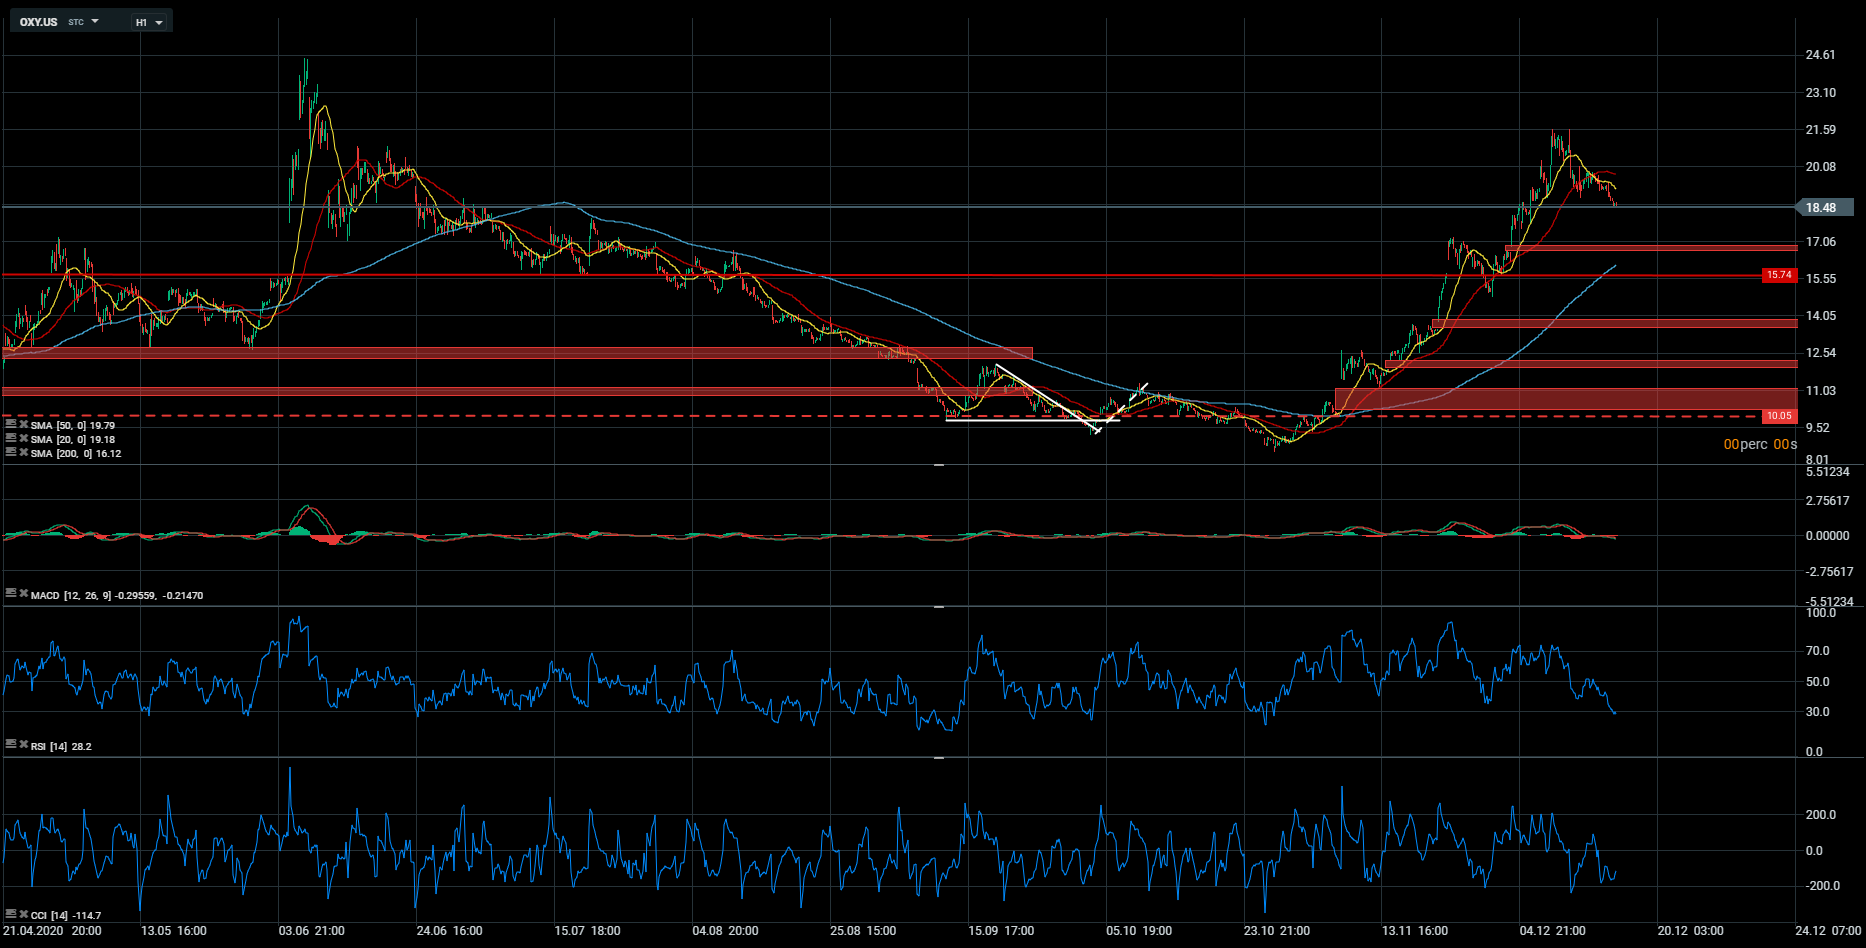Open settings icon for SMA 50 indicator
Image resolution: width=1866 pixels, height=948 pixels.
pyautogui.click(x=10, y=424)
